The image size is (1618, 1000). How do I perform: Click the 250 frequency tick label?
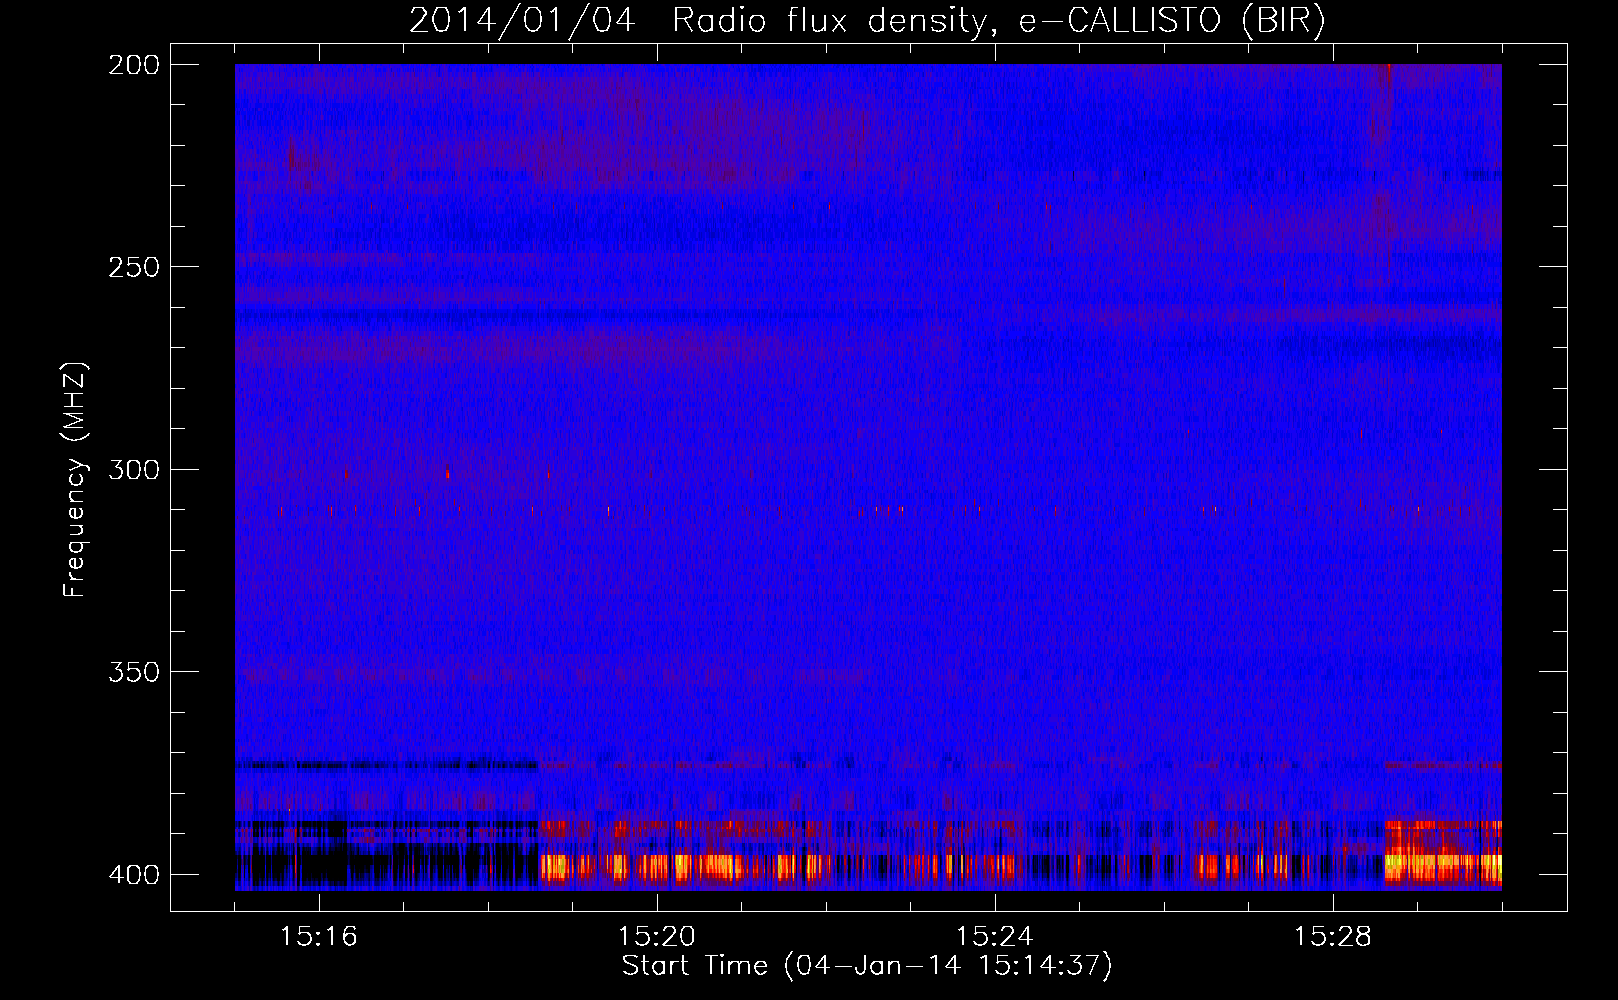(x=134, y=267)
